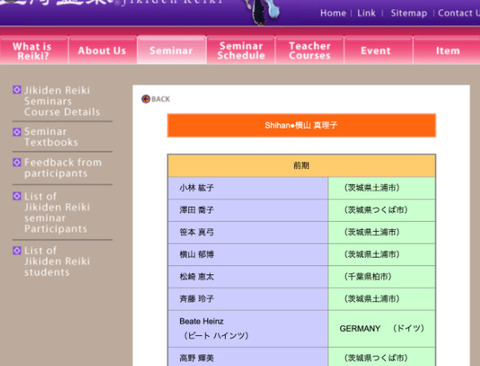
Task: Click the location cell in the 澤田 row
Action: pyautogui.click(x=382, y=210)
